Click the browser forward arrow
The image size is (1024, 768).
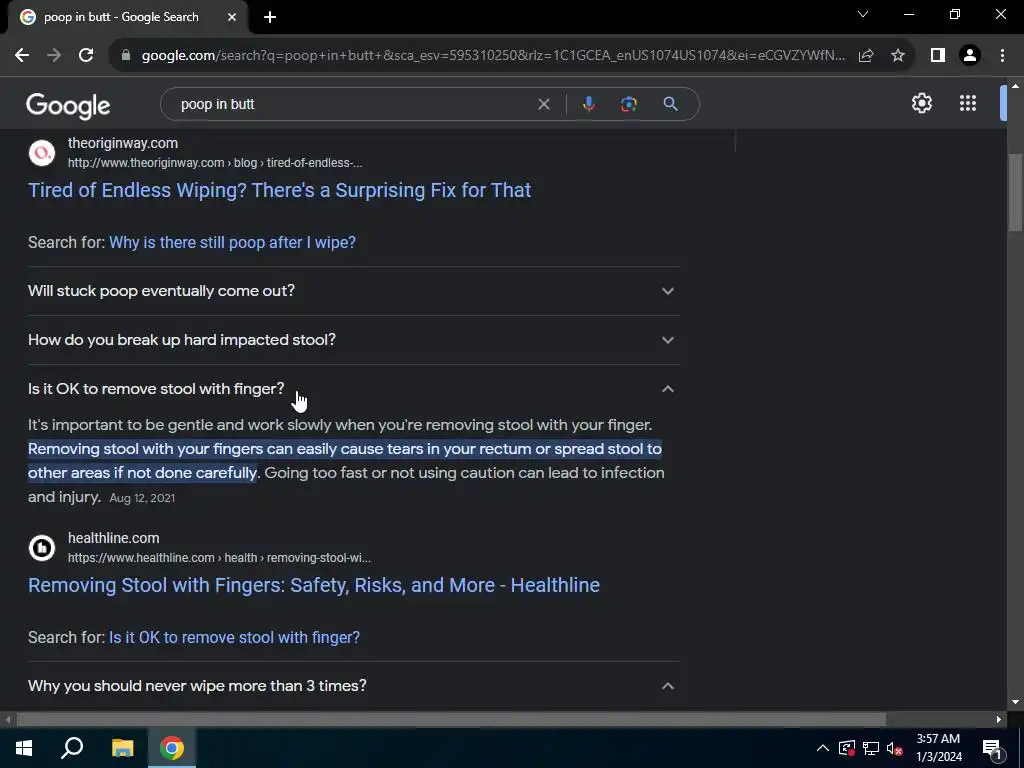point(54,56)
